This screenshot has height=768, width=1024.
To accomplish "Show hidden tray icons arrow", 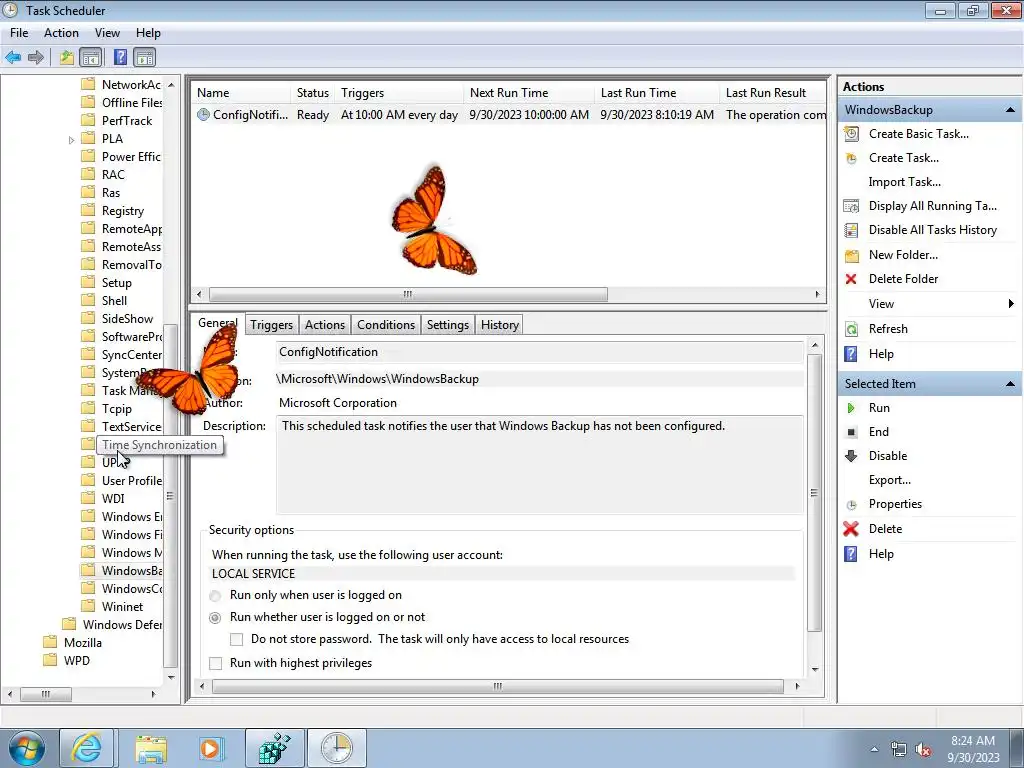I will tap(874, 750).
